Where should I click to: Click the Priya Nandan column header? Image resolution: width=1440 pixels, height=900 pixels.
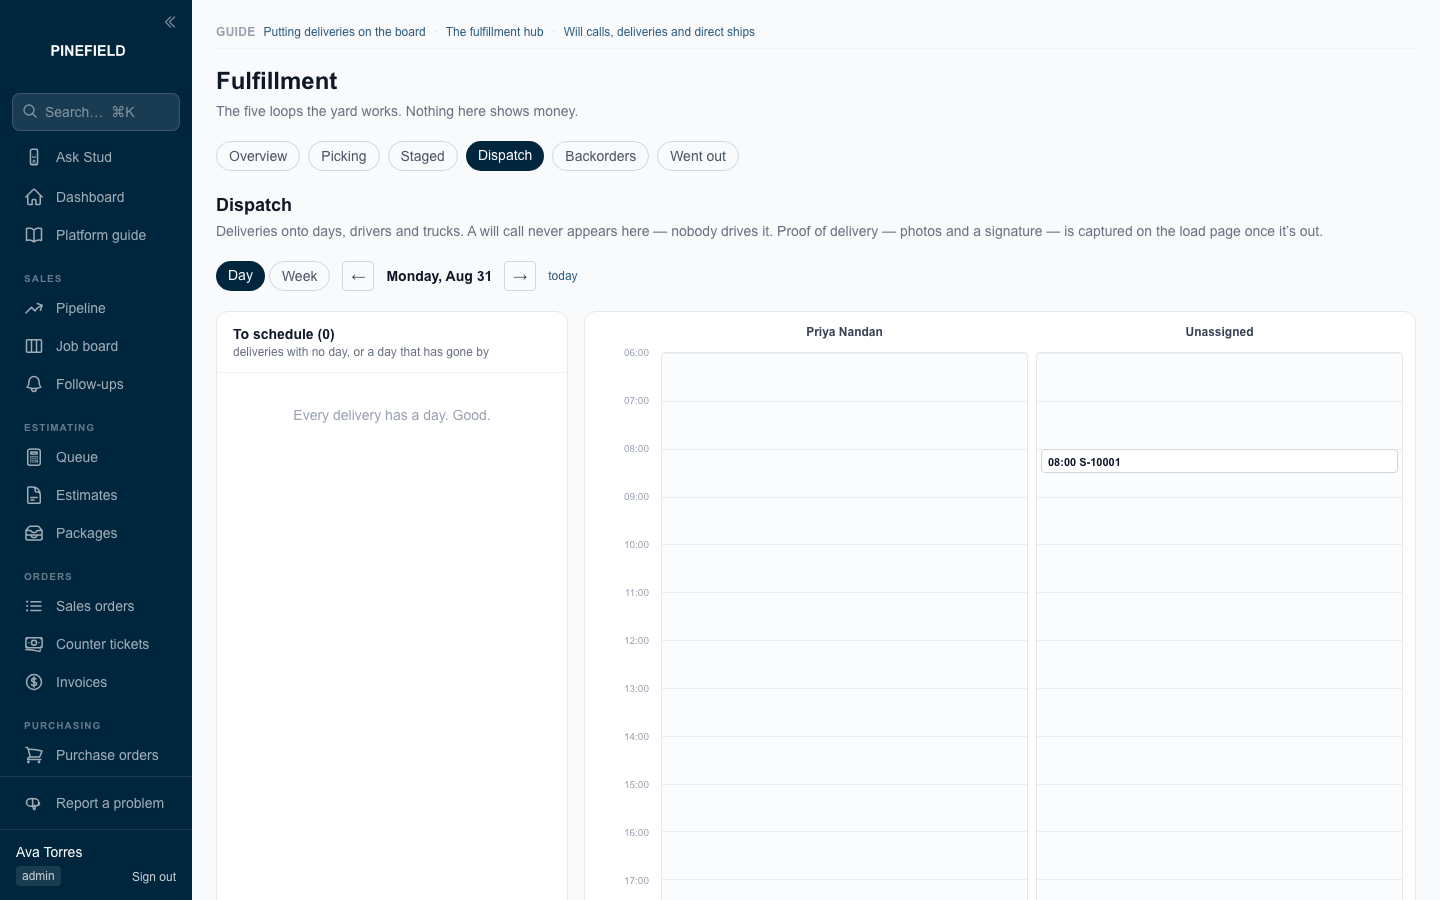844,332
